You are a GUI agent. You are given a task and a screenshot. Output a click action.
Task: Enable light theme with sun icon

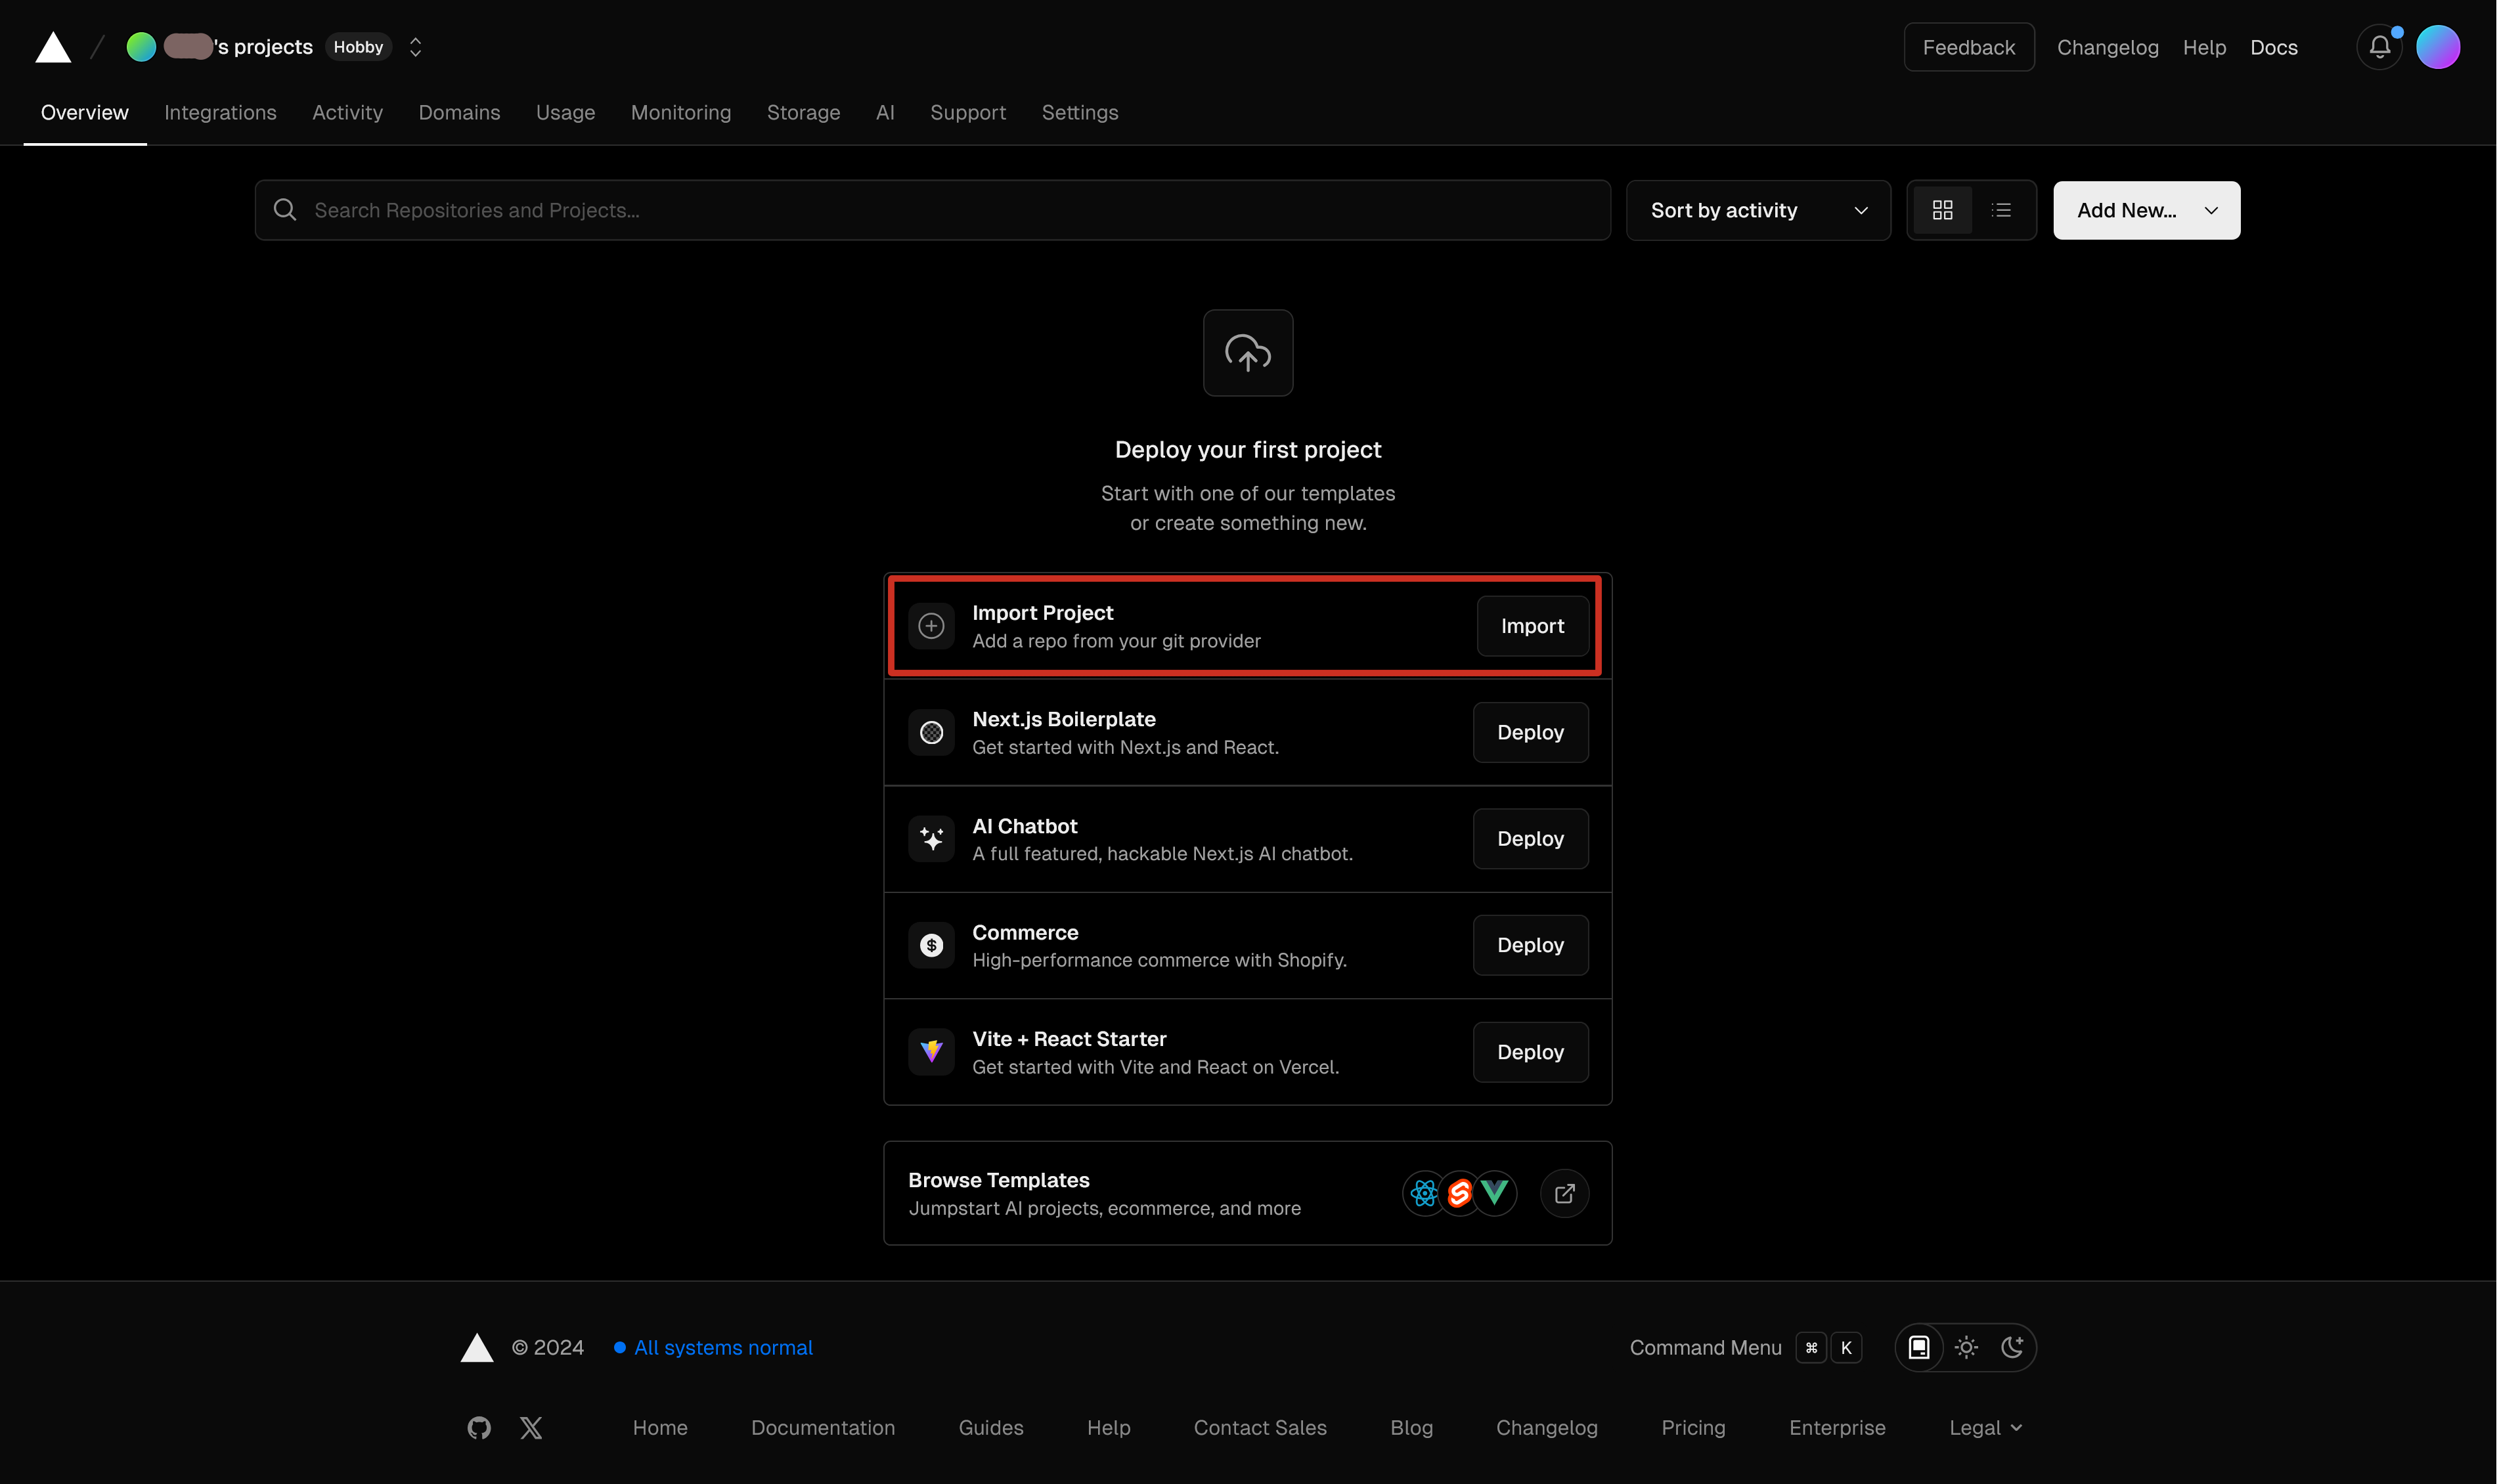click(x=1966, y=1347)
